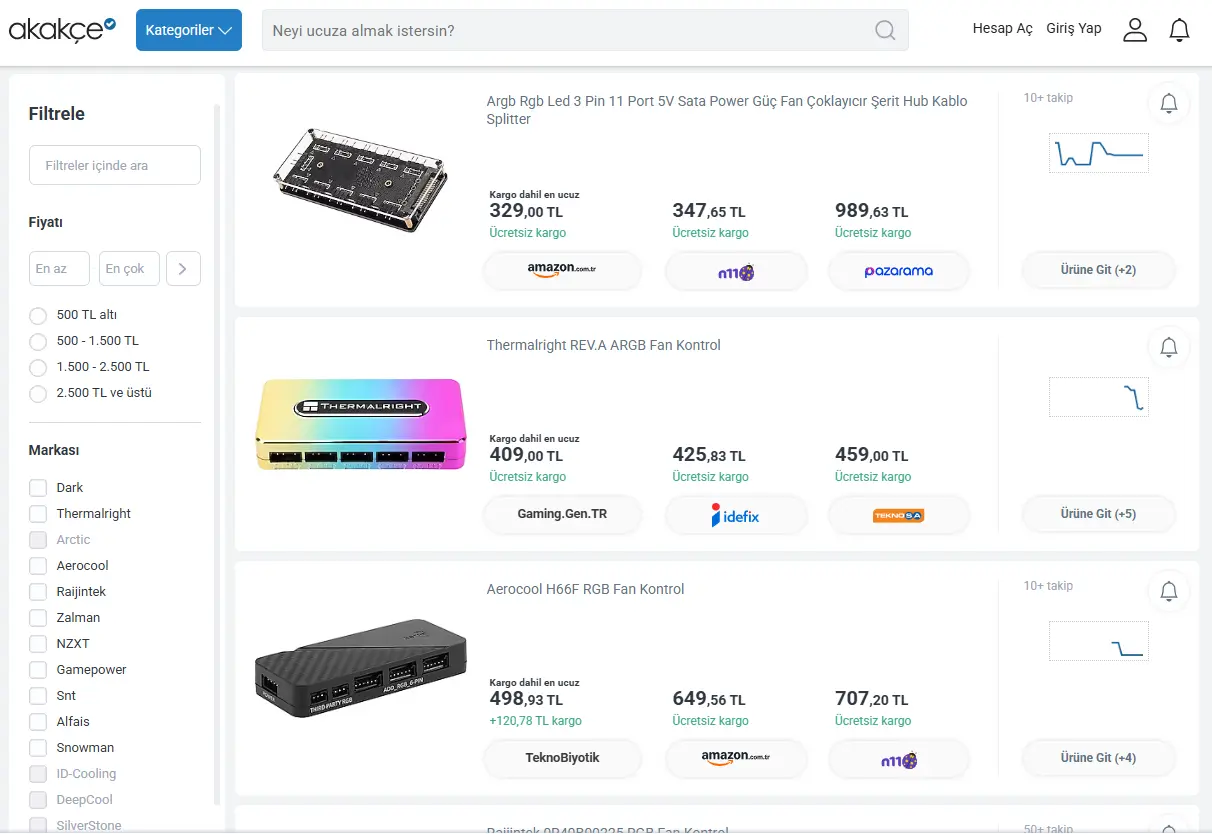Open TeknoBiyotik seller offer

(x=562, y=758)
